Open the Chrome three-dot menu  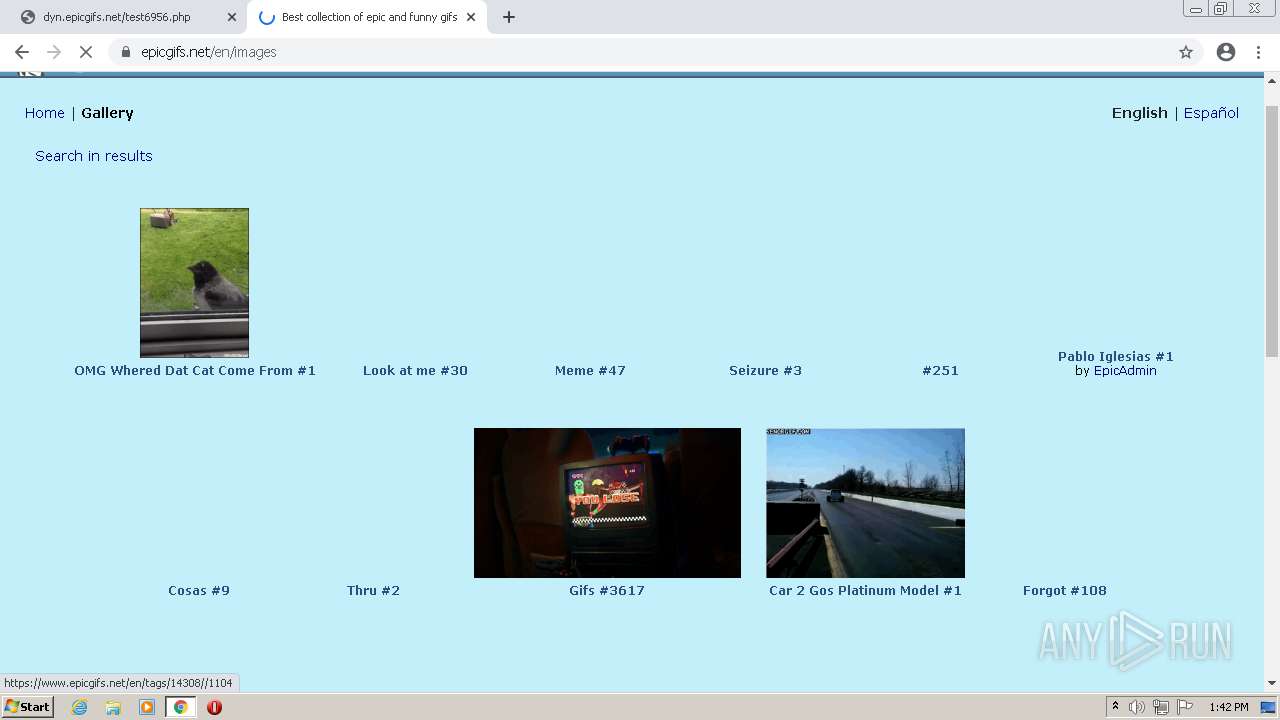tap(1258, 52)
